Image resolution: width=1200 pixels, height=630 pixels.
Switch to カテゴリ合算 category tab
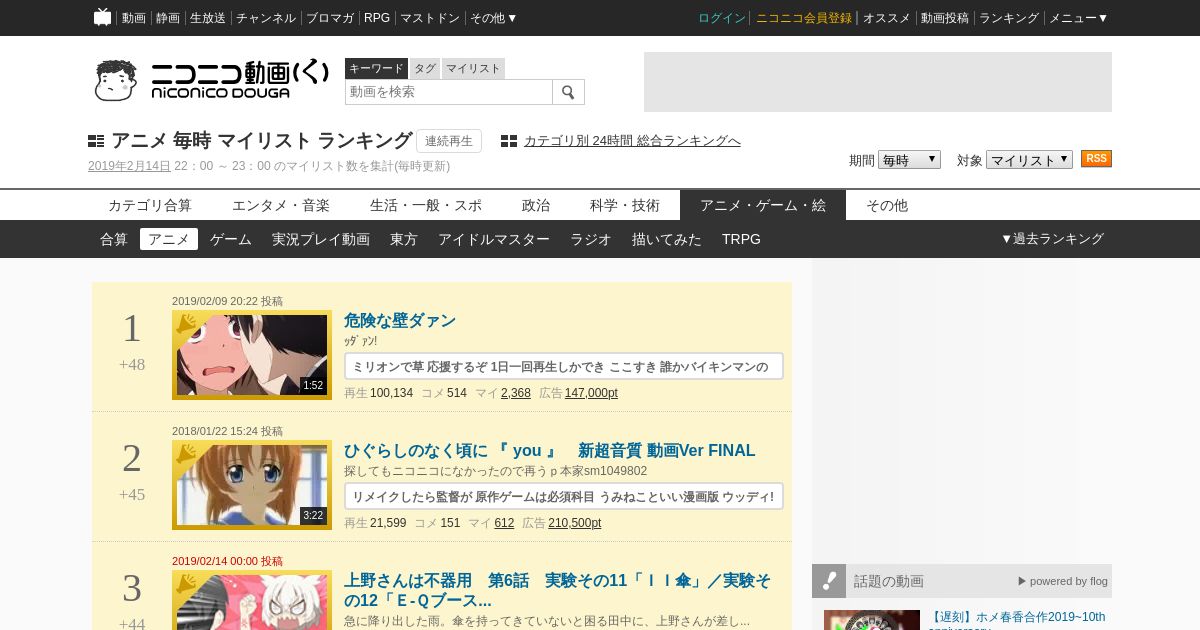pos(150,205)
